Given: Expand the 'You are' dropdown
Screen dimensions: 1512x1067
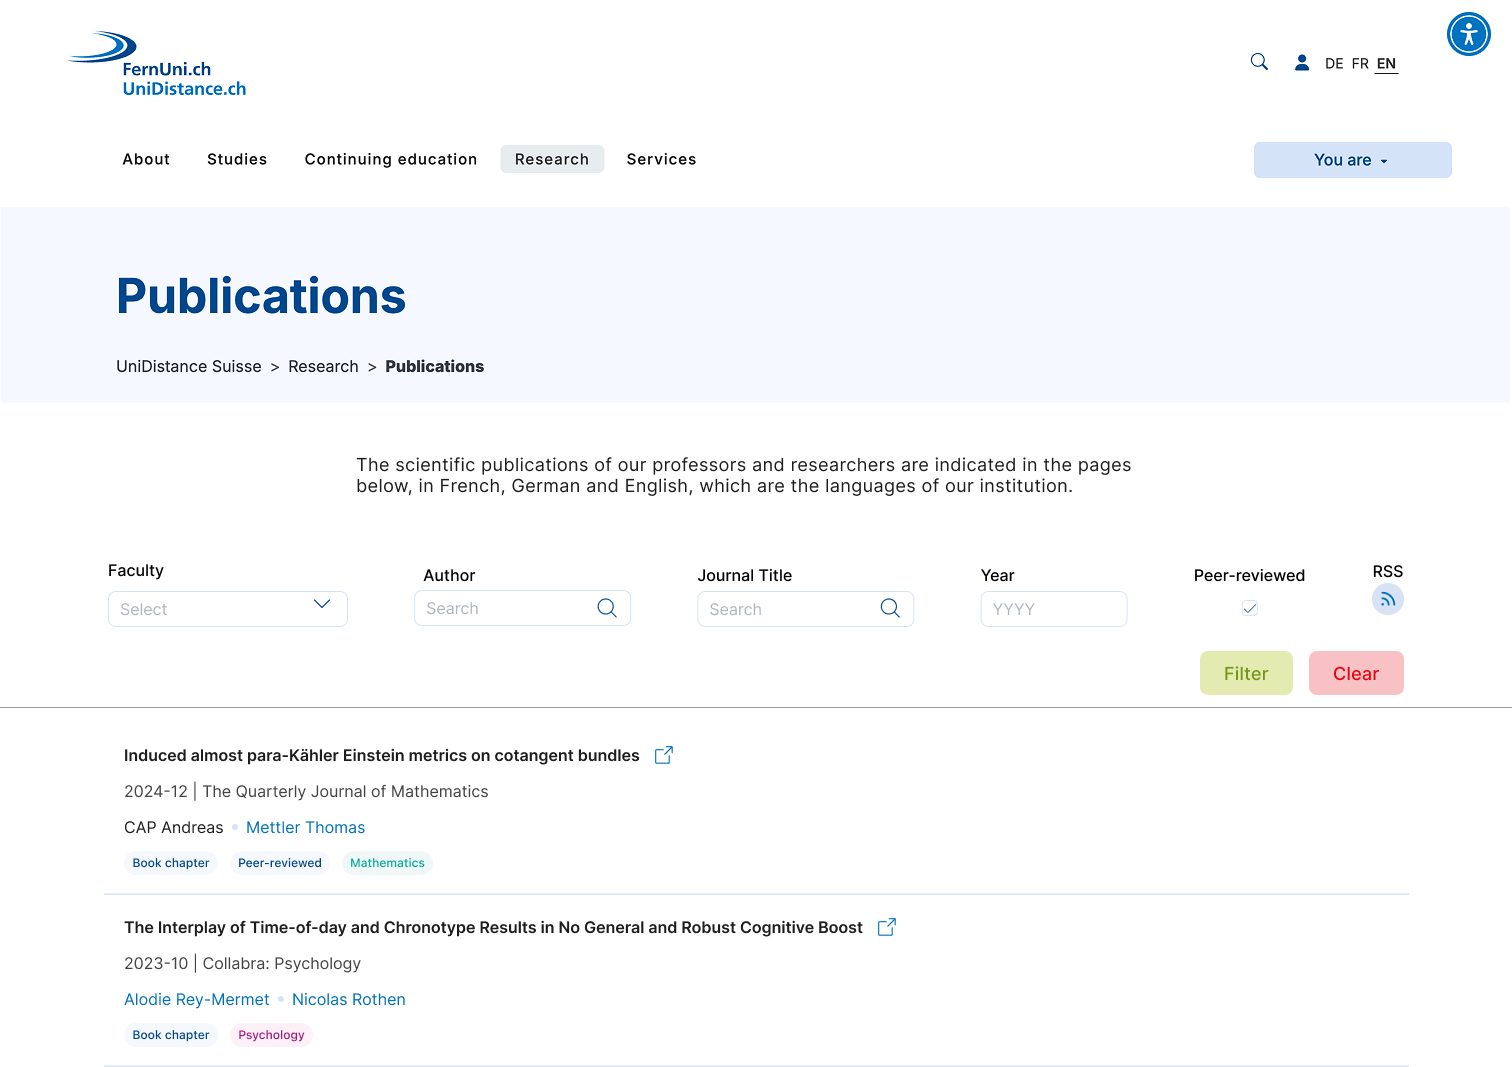Looking at the screenshot, I should pyautogui.click(x=1352, y=159).
